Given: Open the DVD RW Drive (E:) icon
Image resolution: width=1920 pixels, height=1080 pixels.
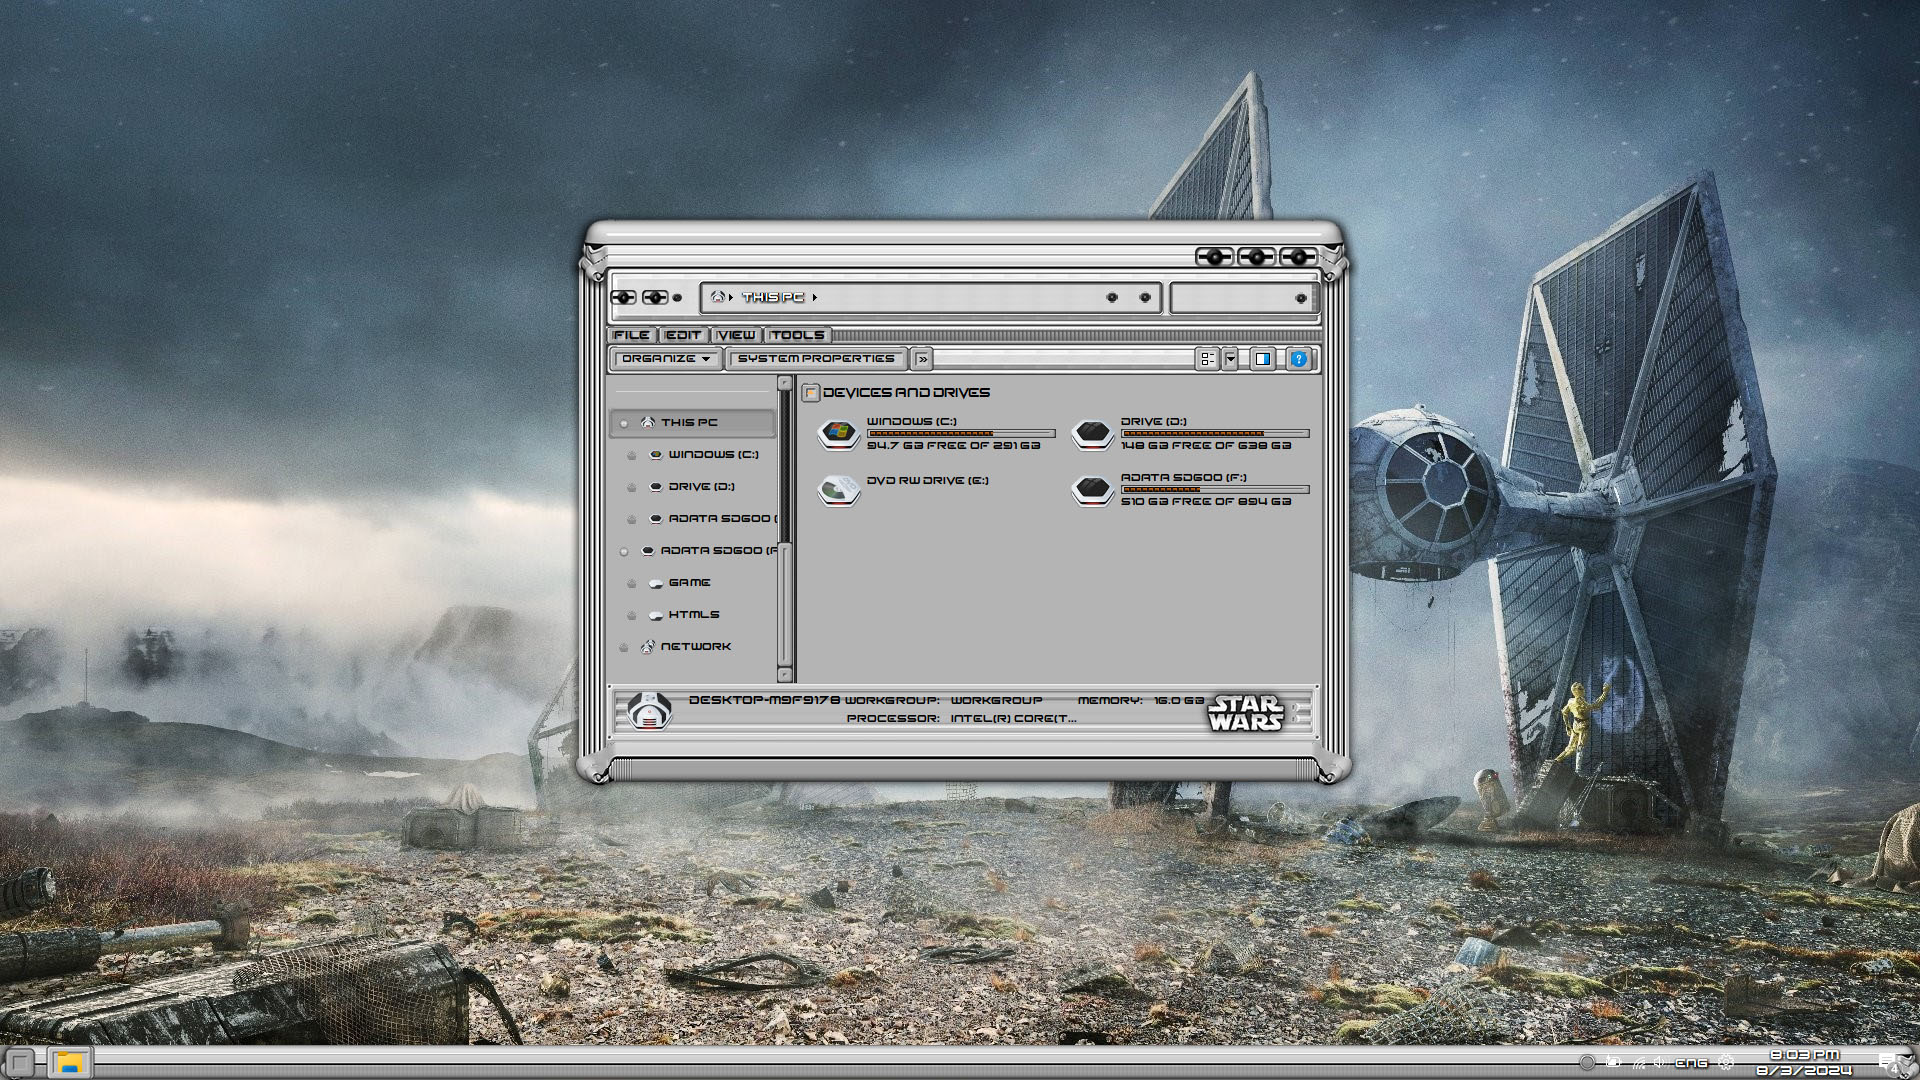Looking at the screenshot, I should click(x=838, y=490).
